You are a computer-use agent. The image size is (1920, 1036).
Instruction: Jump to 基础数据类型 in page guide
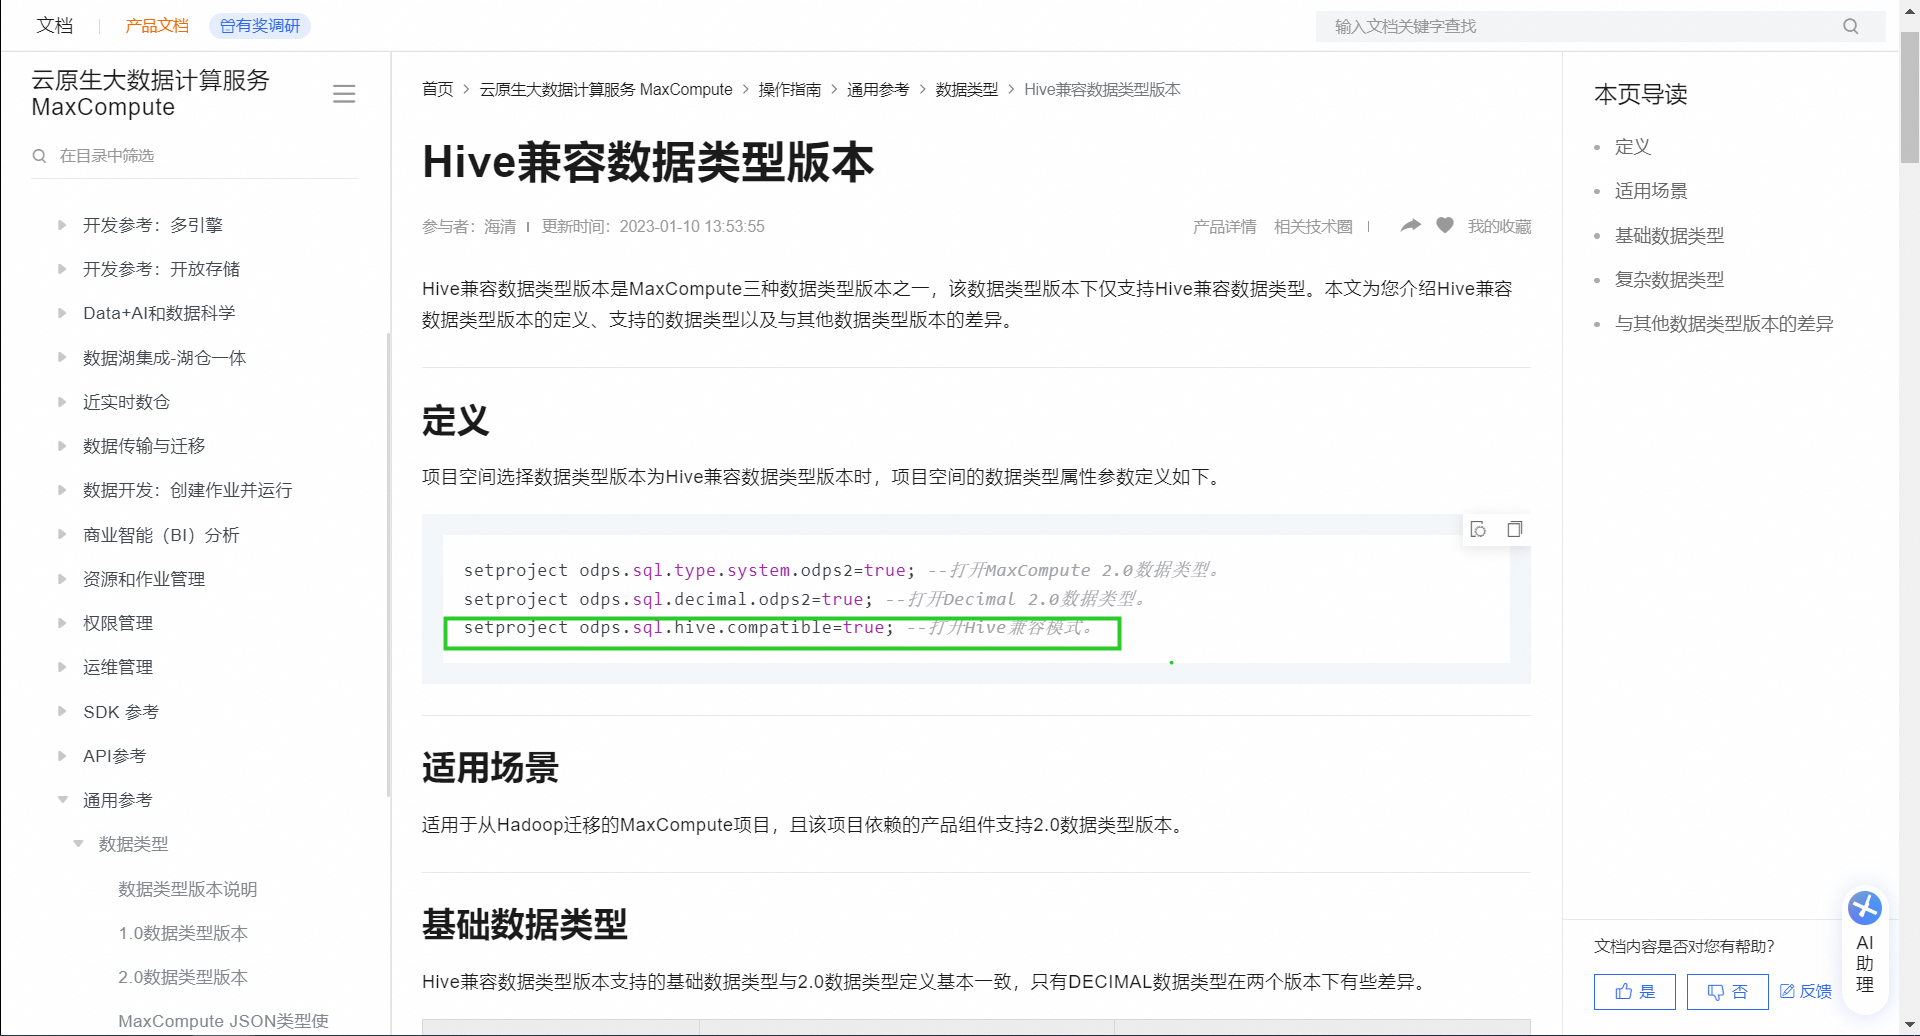pos(1669,236)
